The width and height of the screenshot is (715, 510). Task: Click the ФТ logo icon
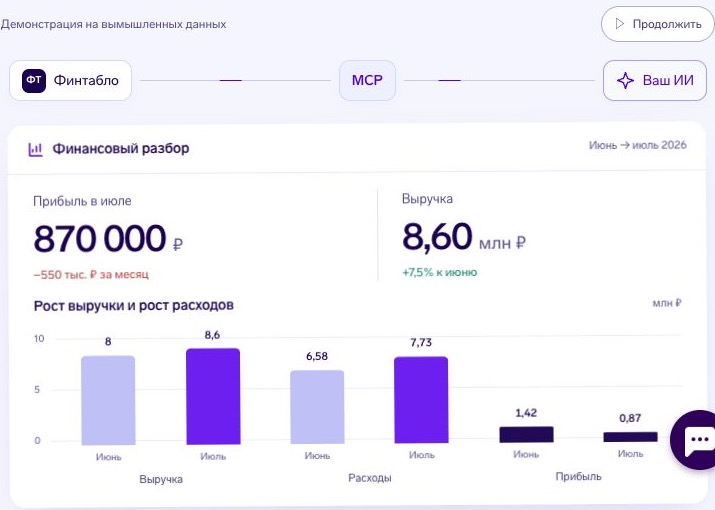(x=34, y=81)
